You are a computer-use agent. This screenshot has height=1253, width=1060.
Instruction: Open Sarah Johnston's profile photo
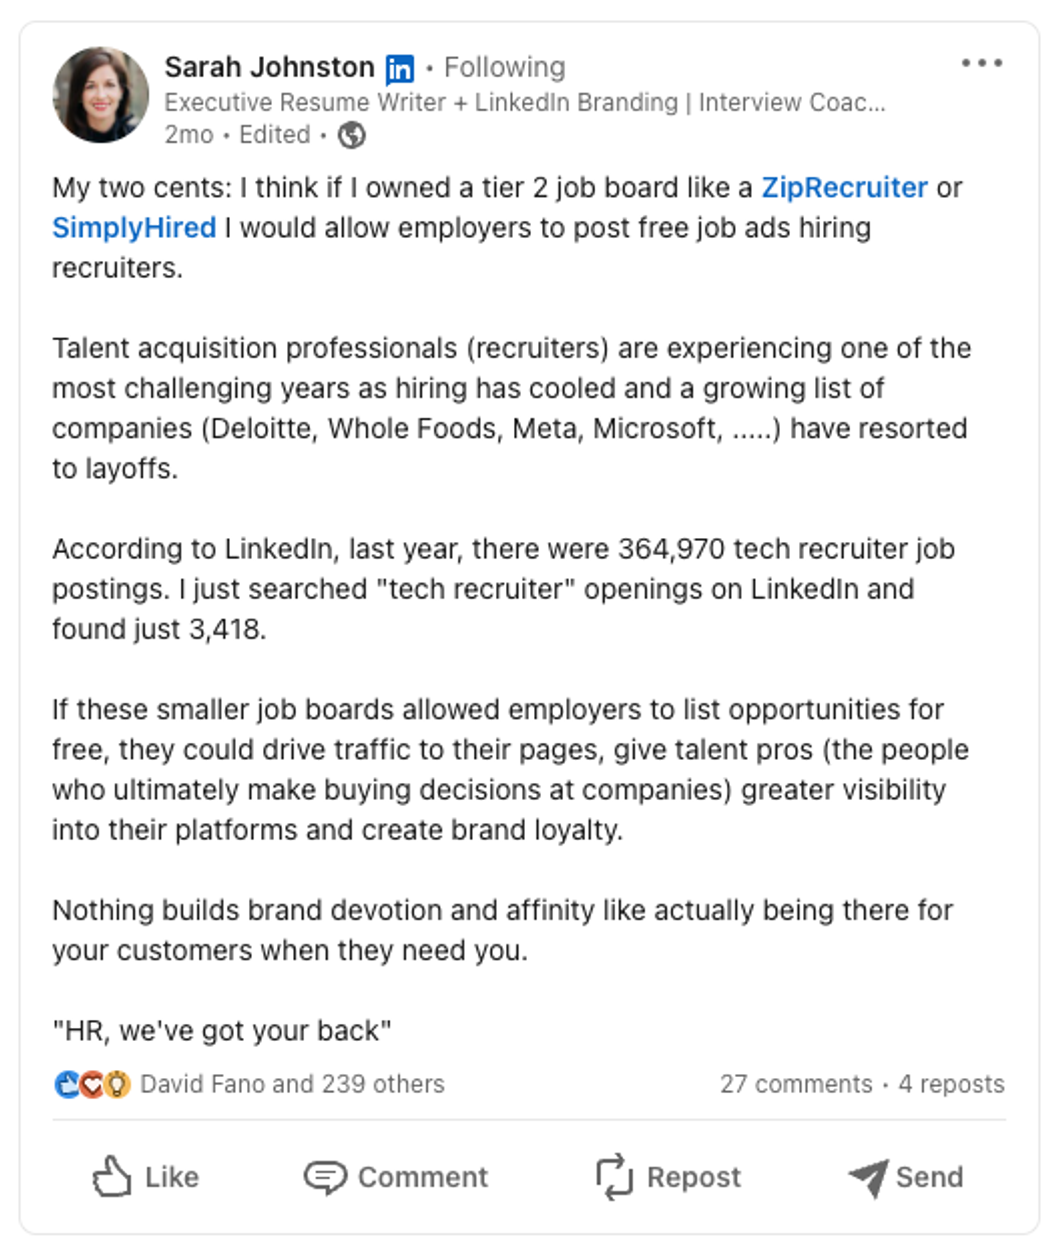point(100,95)
